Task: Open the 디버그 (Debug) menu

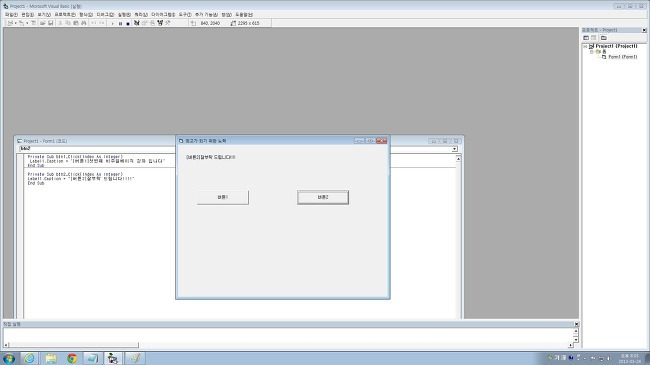Action: tap(105, 15)
